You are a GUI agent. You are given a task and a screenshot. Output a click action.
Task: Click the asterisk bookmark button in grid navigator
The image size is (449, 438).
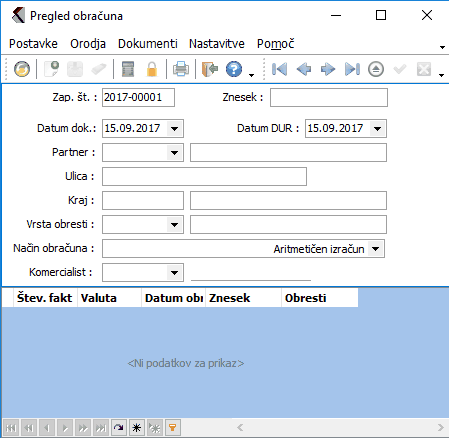tap(136, 427)
